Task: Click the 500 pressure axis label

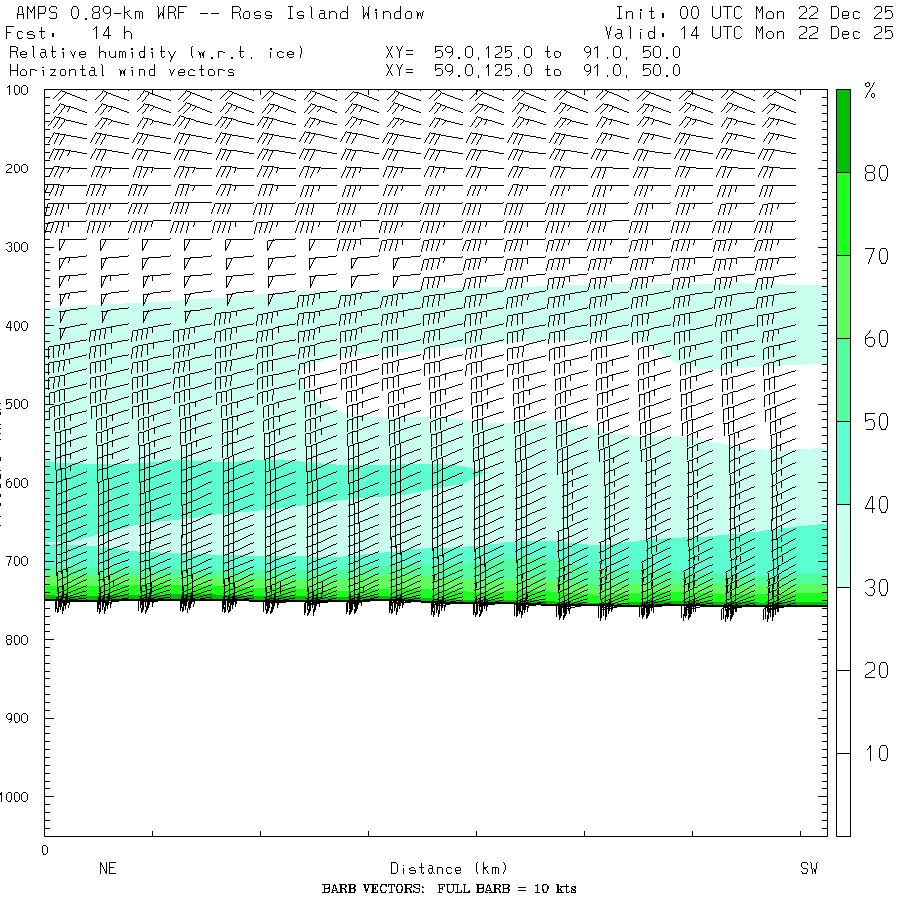Action: click(x=17, y=404)
